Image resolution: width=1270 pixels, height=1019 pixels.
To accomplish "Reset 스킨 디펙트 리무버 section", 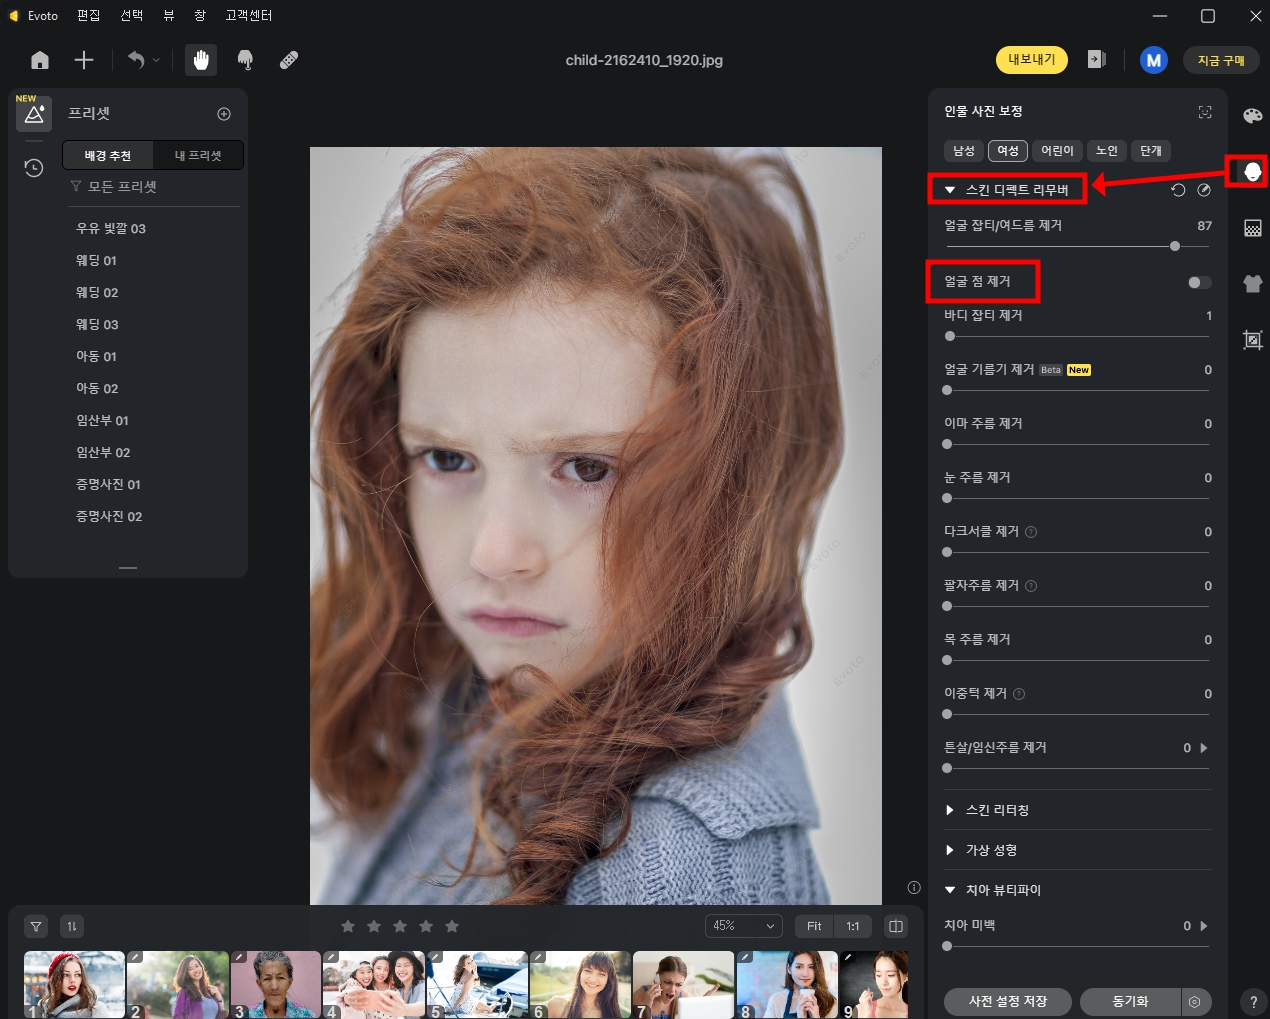I will [x=1178, y=190].
